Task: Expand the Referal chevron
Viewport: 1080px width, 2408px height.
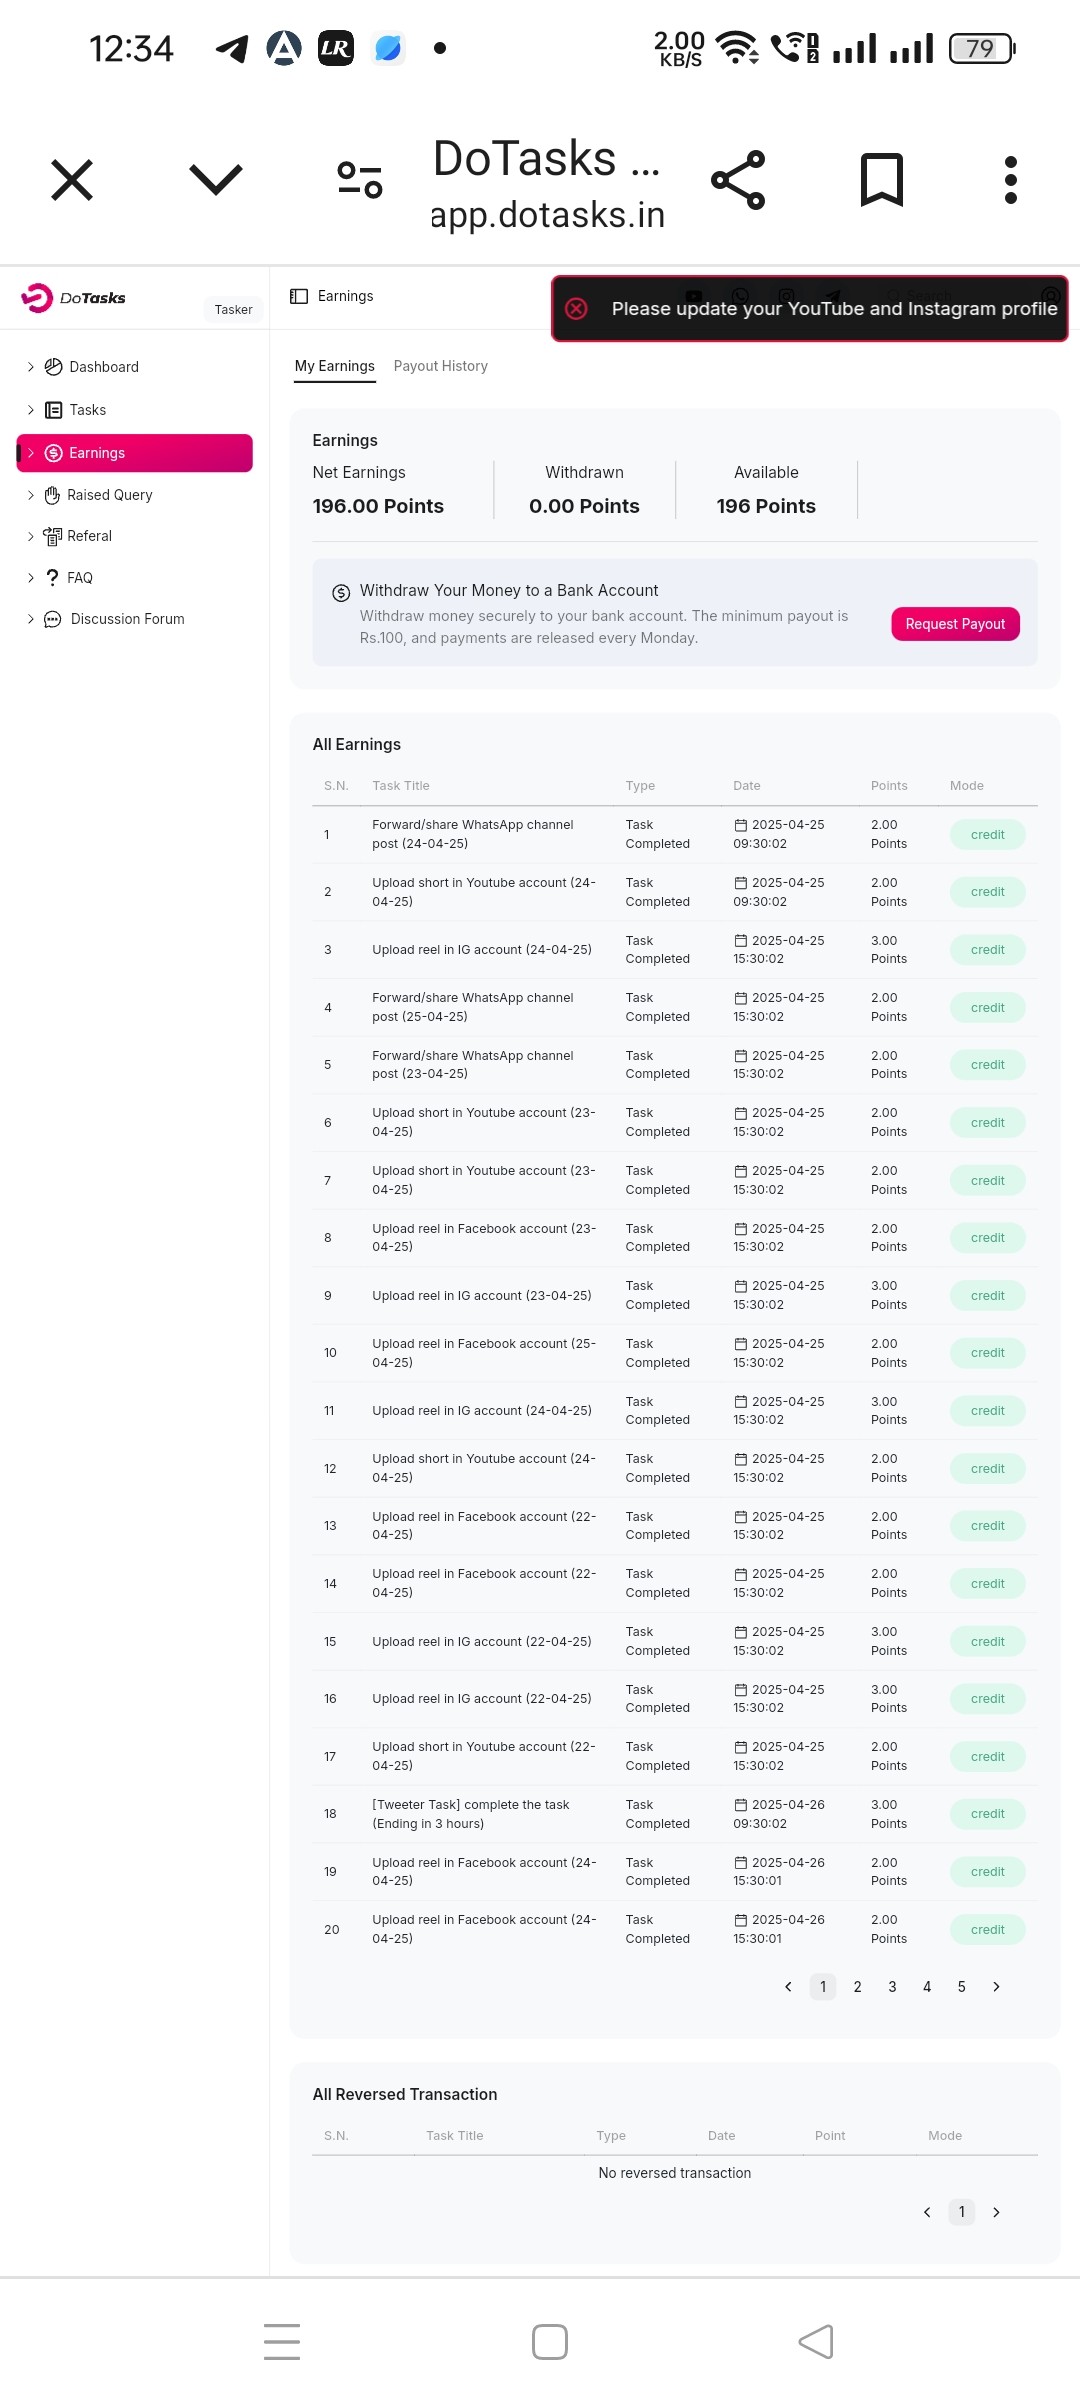Action: [30, 536]
